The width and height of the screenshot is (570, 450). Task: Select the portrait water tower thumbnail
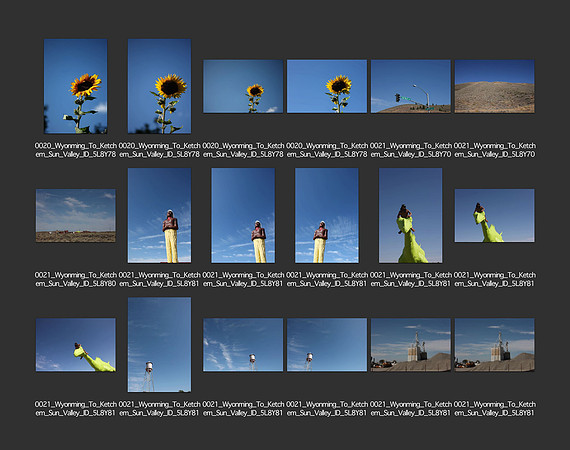[x=159, y=345]
